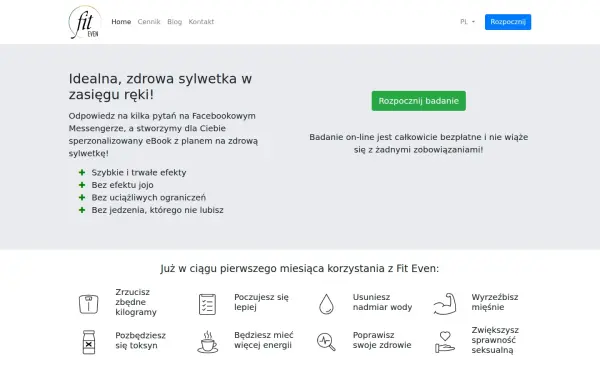This screenshot has width=600, height=375.
Task: Click the text Usuniesz nadmiar wody
Action: click(x=382, y=302)
